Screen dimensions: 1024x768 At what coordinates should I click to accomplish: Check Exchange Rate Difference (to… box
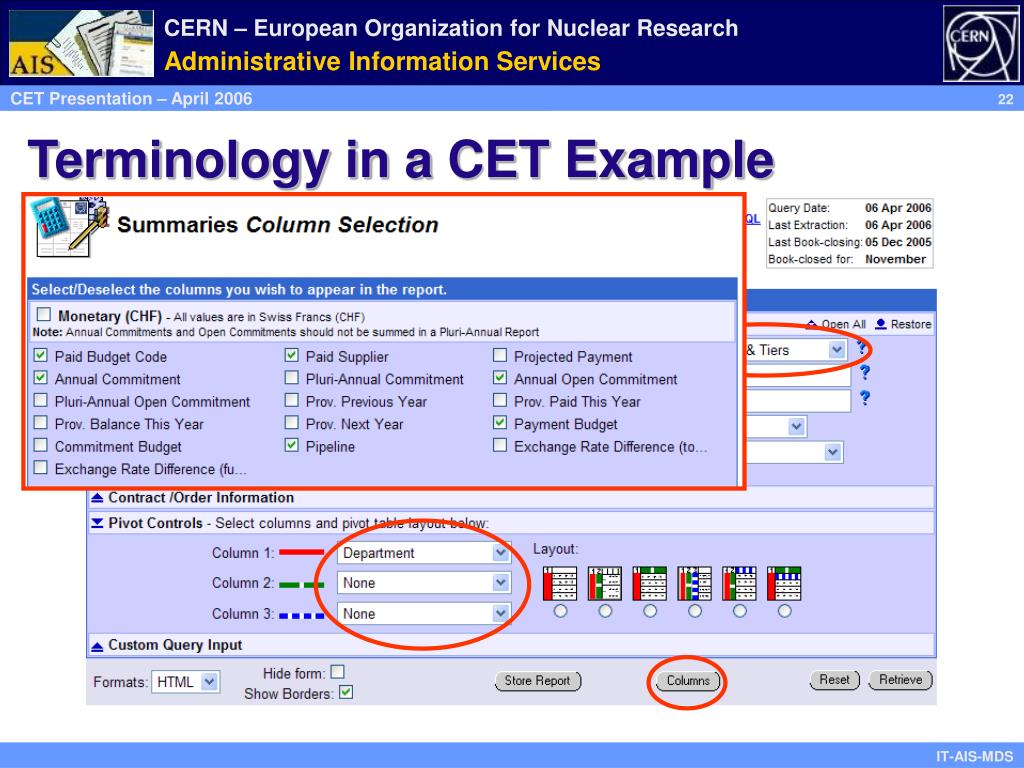point(500,445)
